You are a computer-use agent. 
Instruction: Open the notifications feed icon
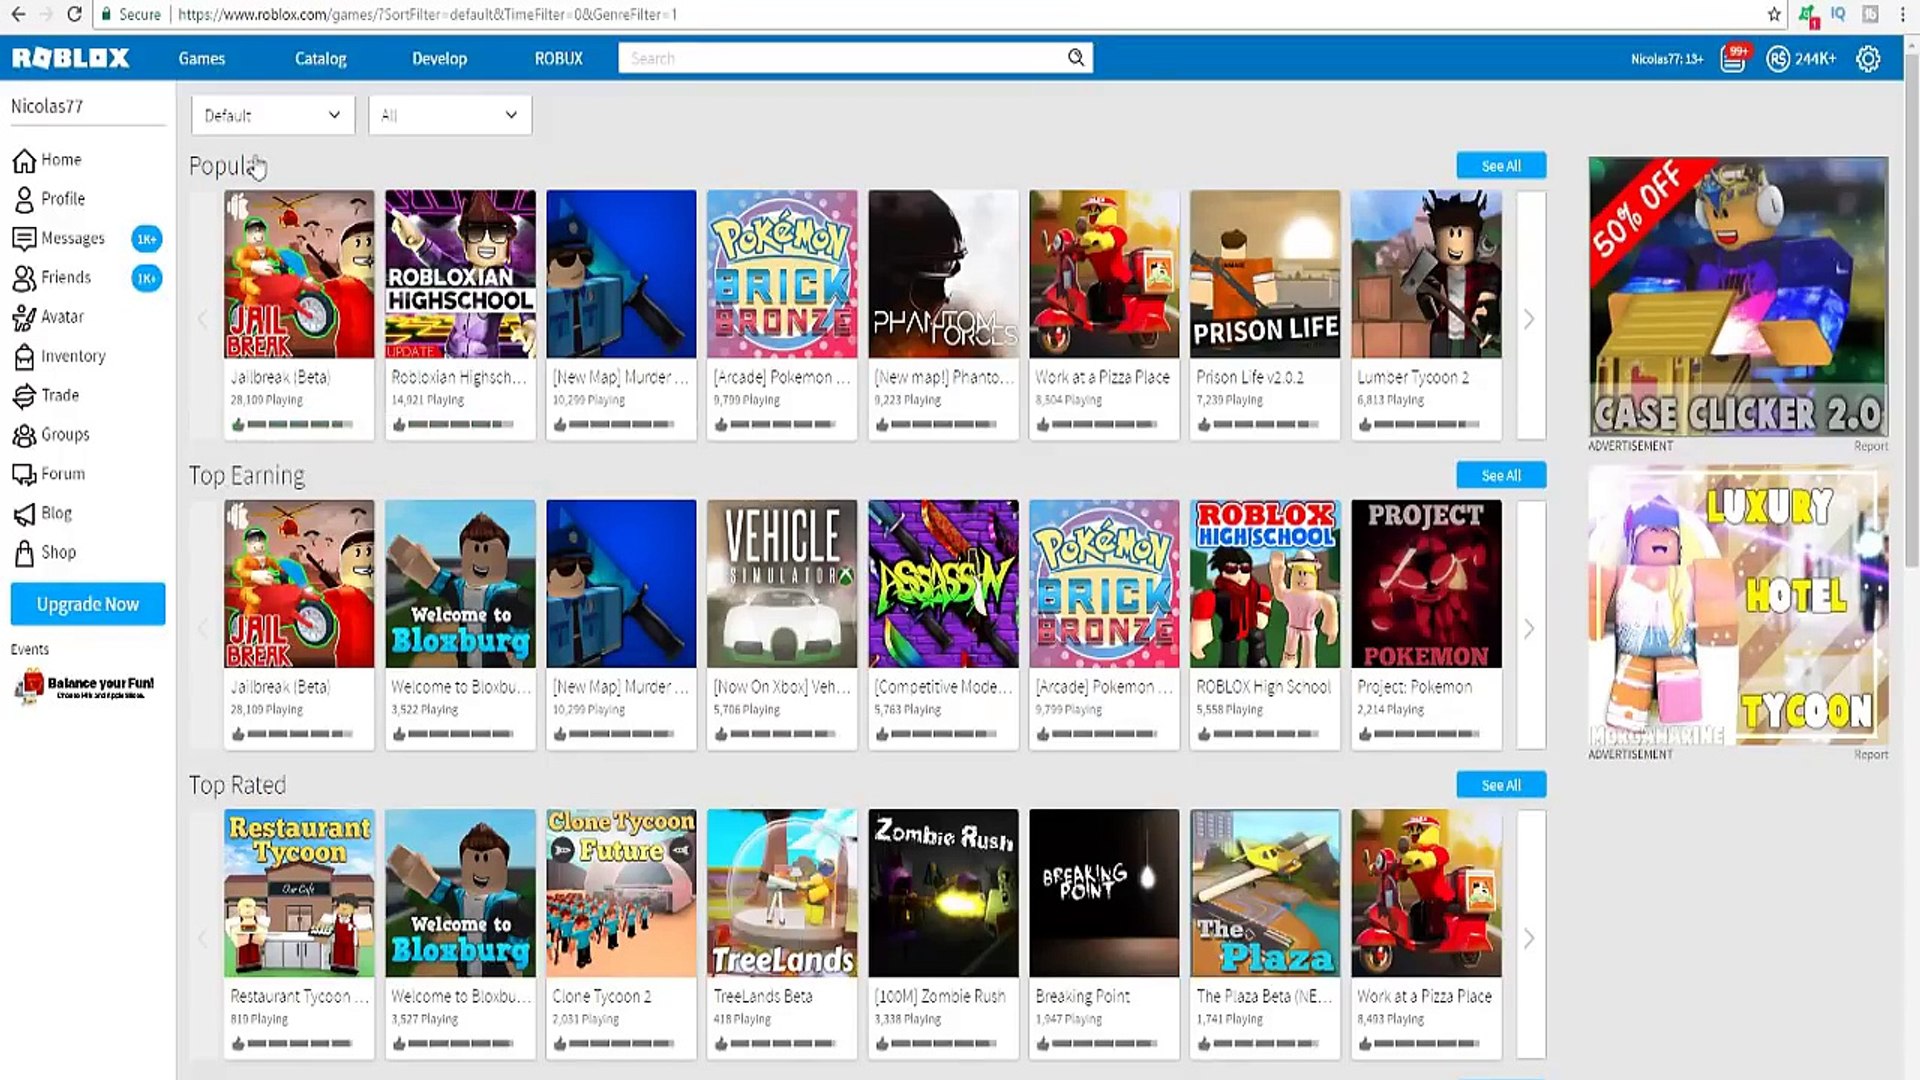tap(1733, 59)
